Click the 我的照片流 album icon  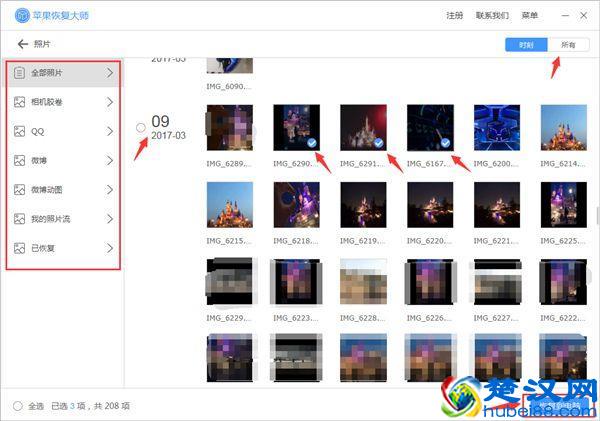pyautogui.click(x=20, y=218)
